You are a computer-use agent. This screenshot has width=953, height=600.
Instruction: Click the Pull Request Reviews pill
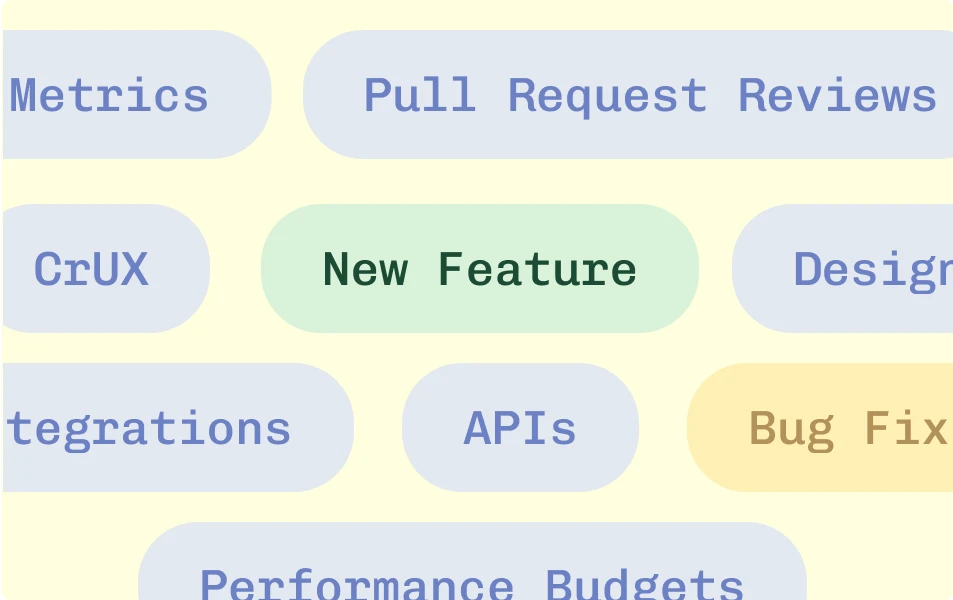pos(628,95)
